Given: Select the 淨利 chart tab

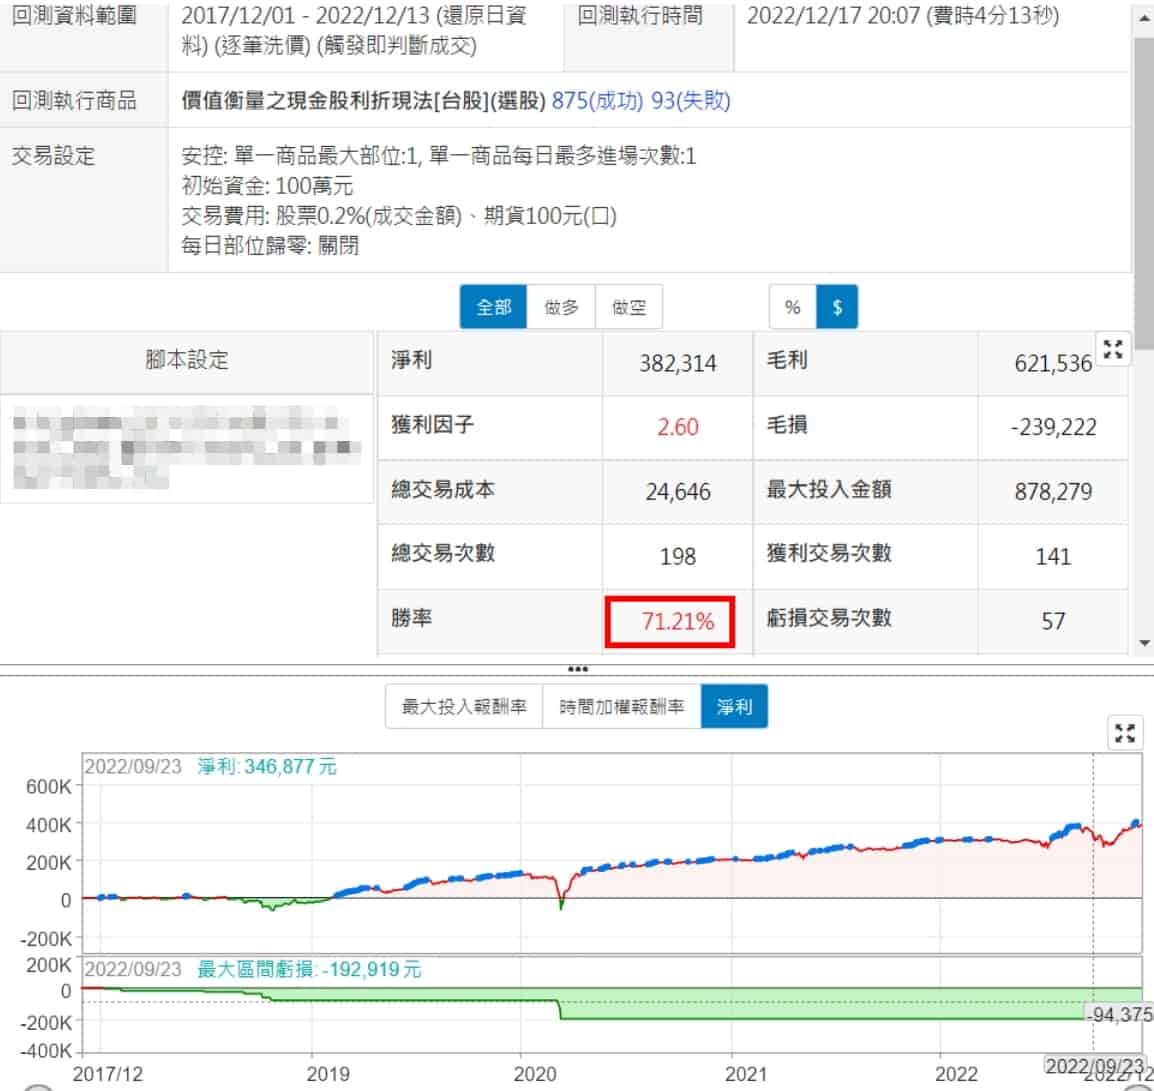Looking at the screenshot, I should (x=734, y=707).
